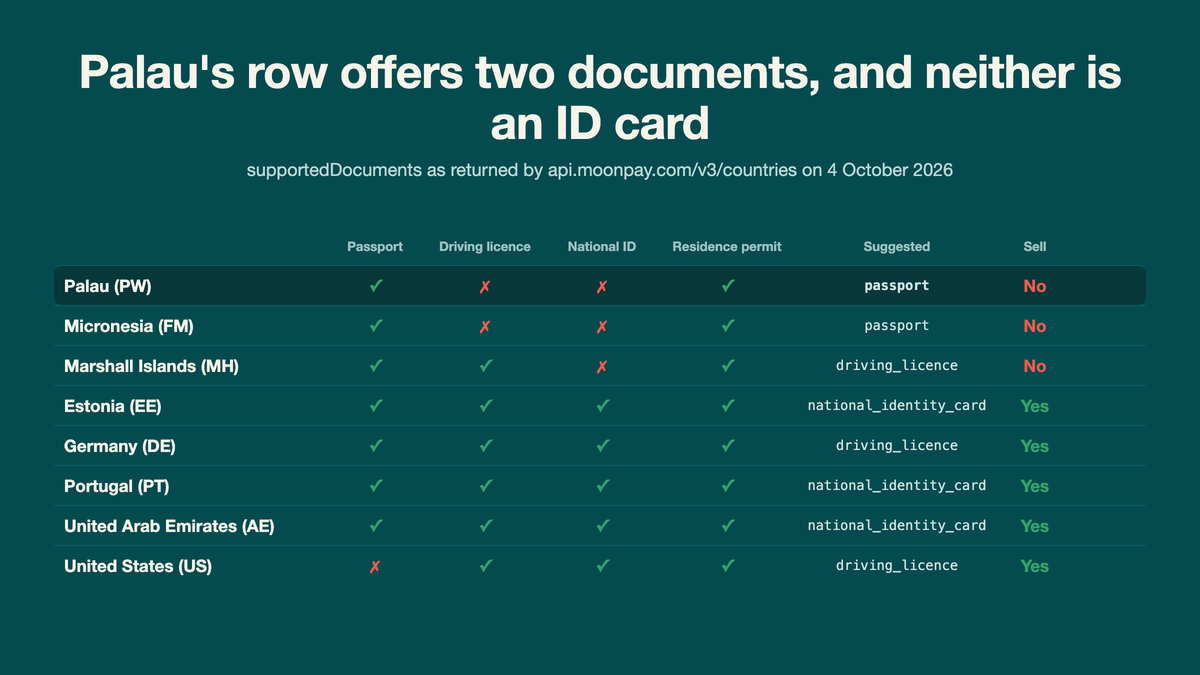
Task: Click the National ID cross for Marshall Islands
Action: coord(602,366)
